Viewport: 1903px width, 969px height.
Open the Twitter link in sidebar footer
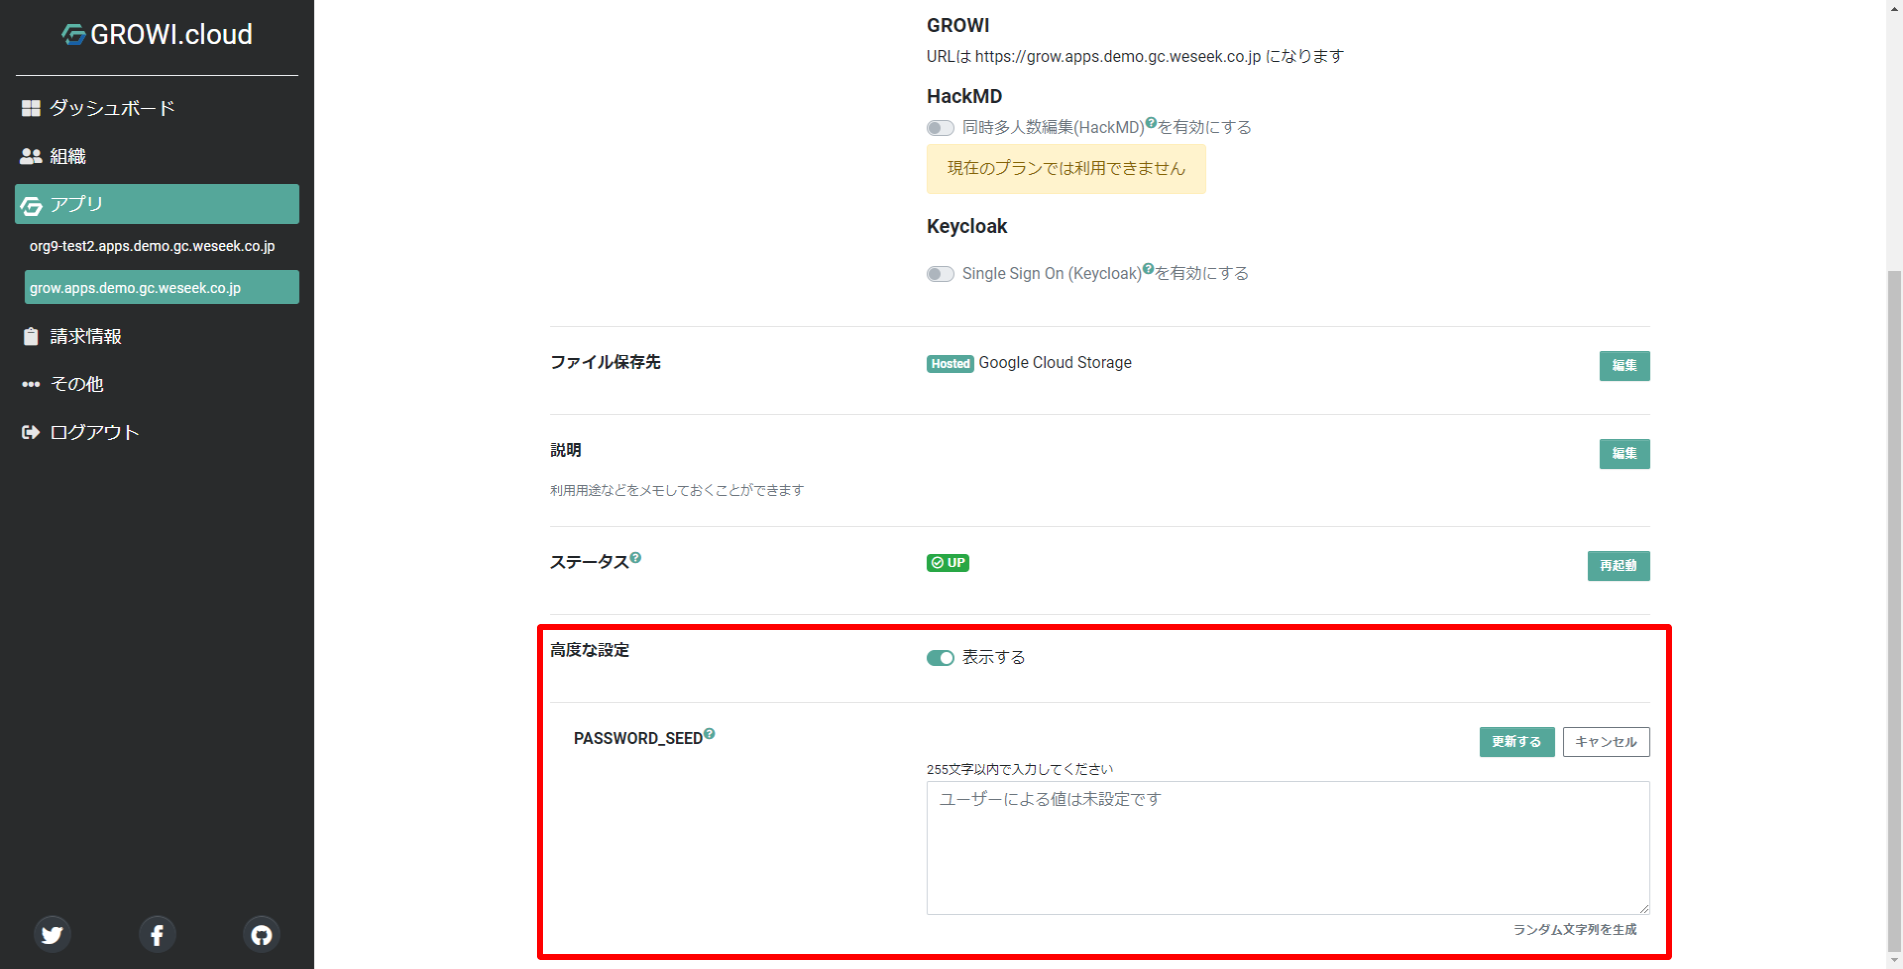(x=52, y=934)
